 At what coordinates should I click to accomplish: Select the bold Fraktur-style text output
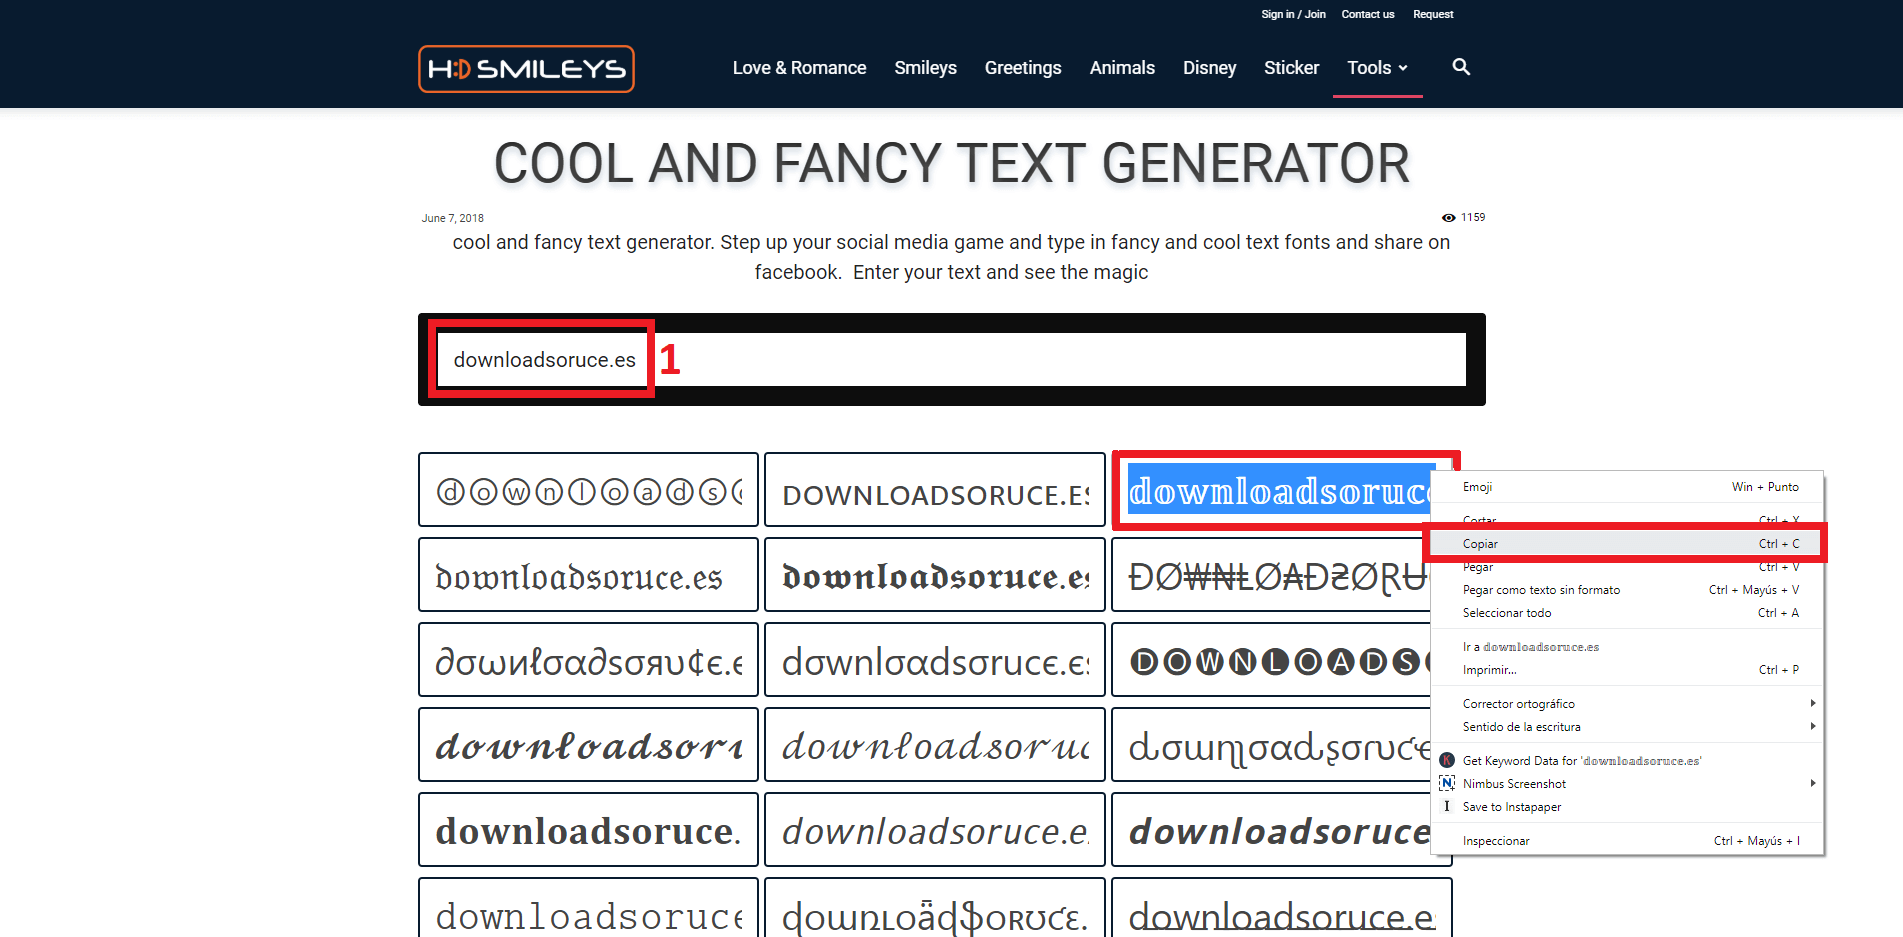pos(935,575)
